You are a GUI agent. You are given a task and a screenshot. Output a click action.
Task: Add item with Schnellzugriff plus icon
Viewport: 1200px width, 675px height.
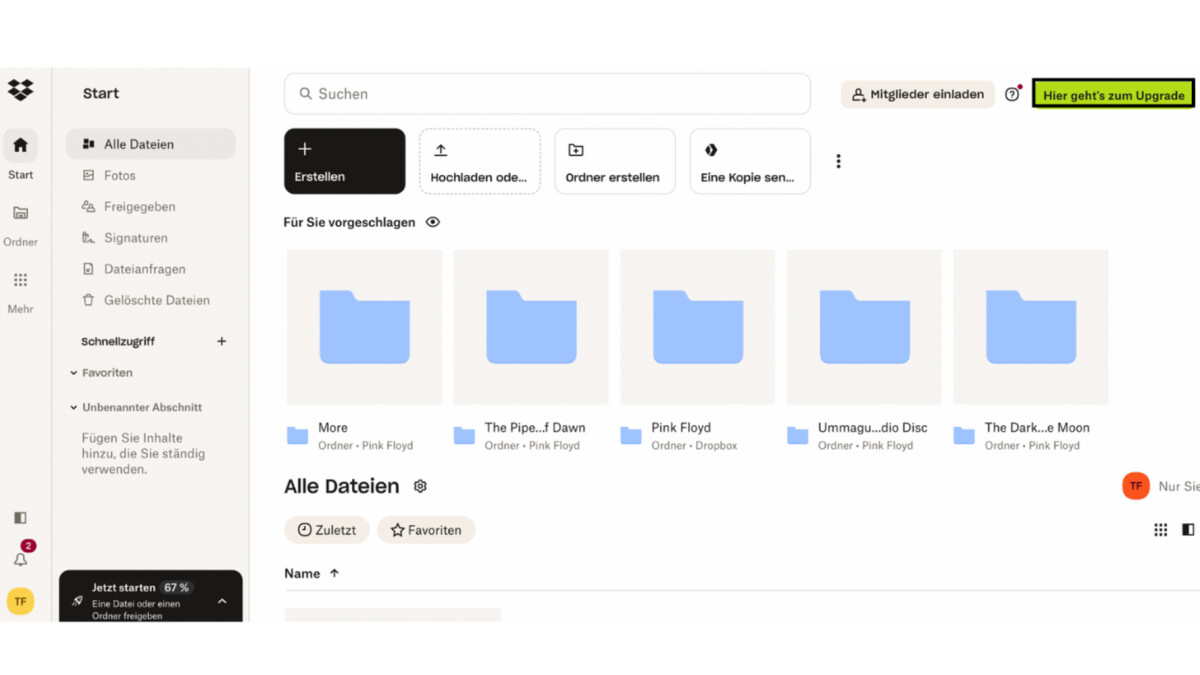coord(222,341)
